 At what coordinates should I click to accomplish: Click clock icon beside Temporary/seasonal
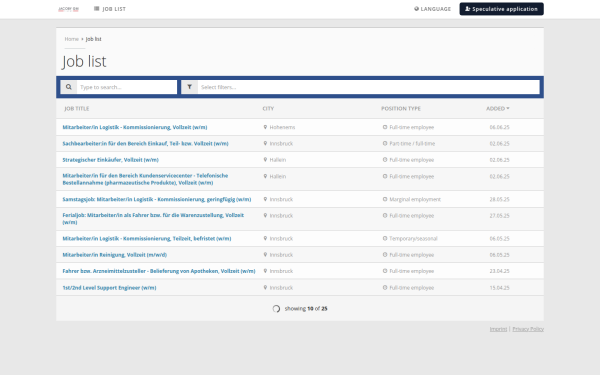pos(385,238)
